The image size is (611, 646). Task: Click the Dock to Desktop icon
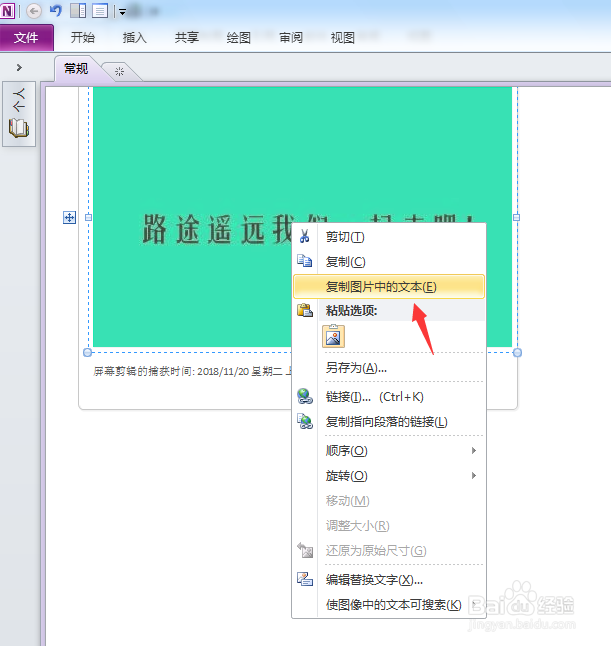pos(78,11)
